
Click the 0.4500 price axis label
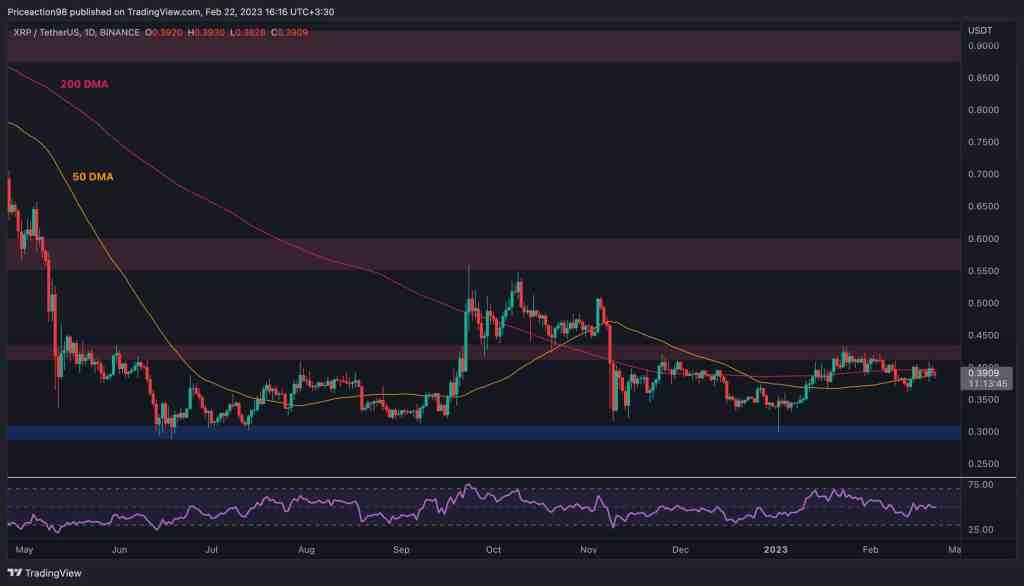coord(983,335)
